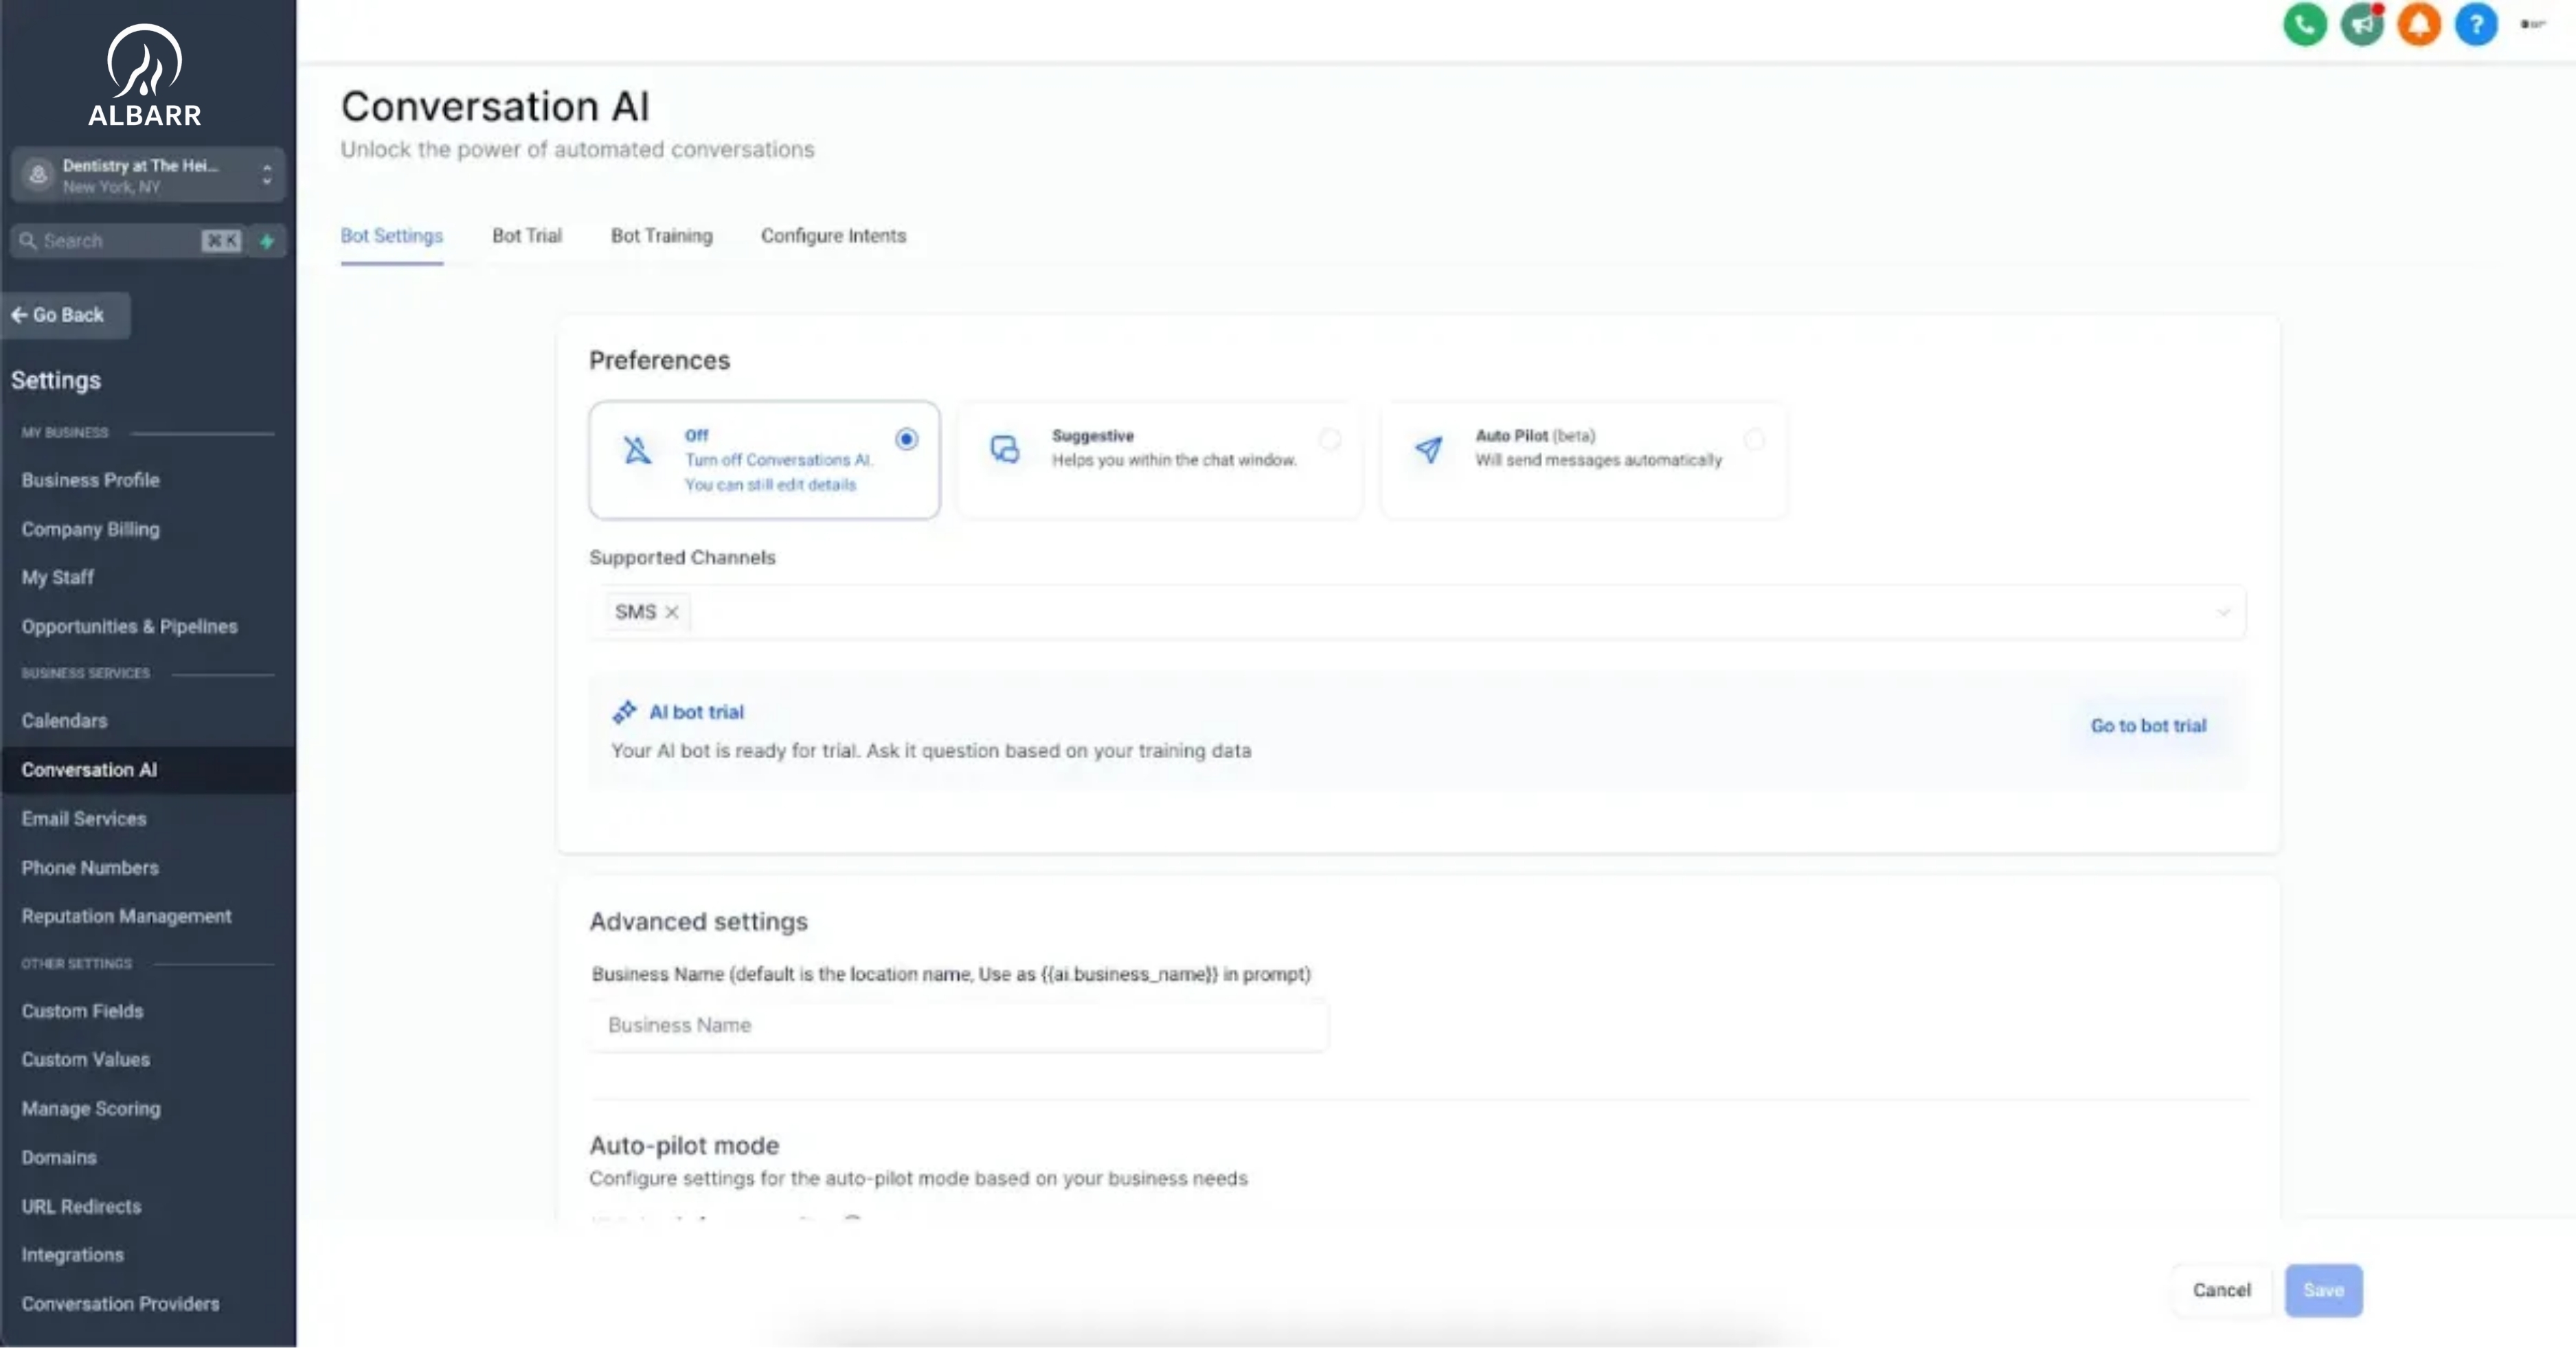2576x1348 pixels.
Task: Click the ALBARR logo
Action: click(x=145, y=76)
